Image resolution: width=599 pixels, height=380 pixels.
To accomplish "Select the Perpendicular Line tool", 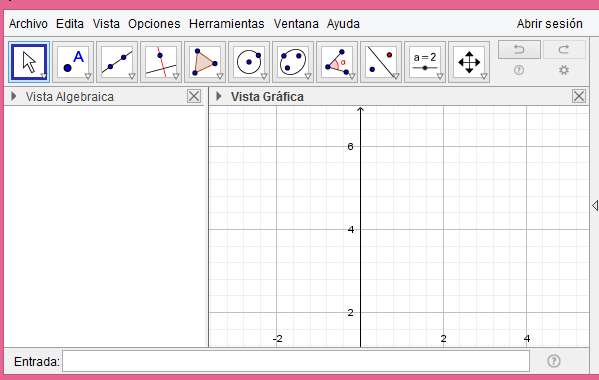I will 161,62.
